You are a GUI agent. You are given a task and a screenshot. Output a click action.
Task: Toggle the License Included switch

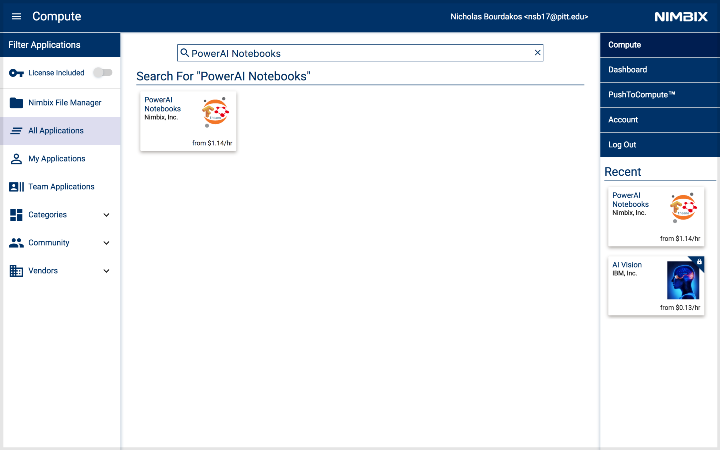102,72
